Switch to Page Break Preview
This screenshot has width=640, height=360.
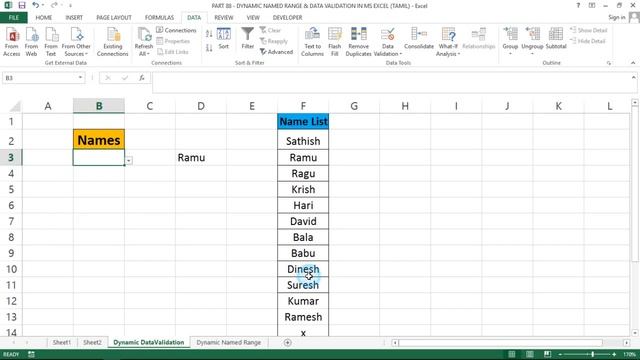[547, 354]
